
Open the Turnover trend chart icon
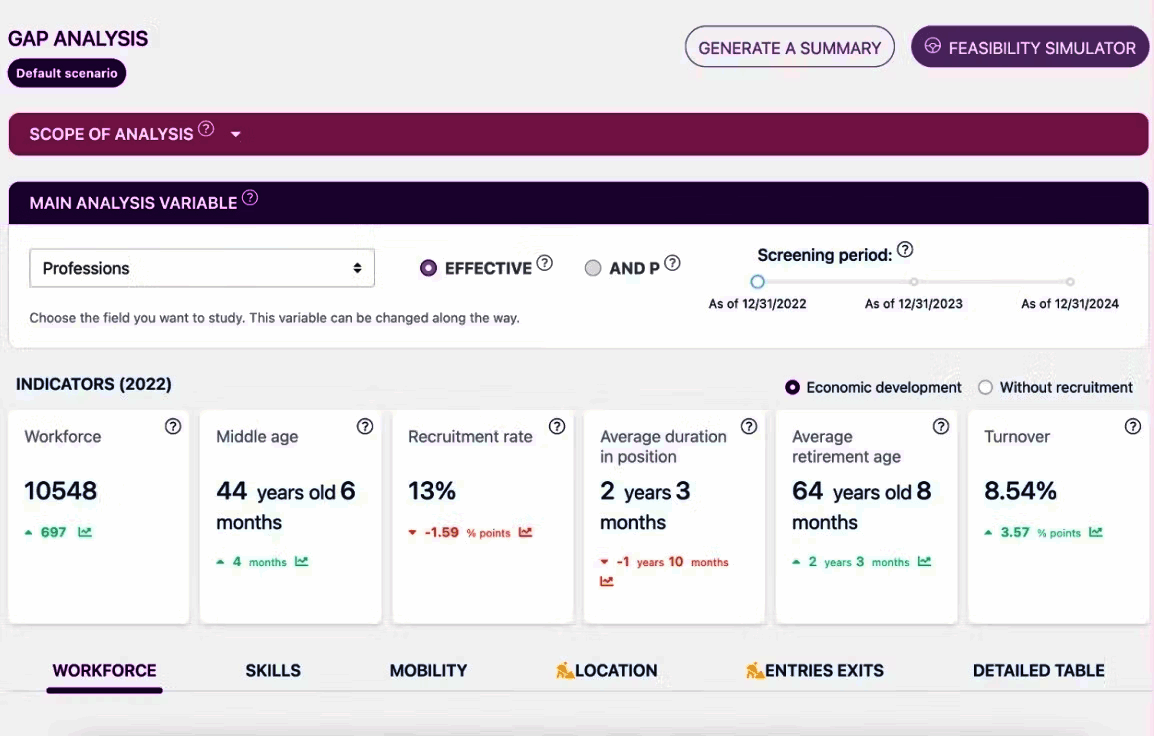click(1097, 532)
